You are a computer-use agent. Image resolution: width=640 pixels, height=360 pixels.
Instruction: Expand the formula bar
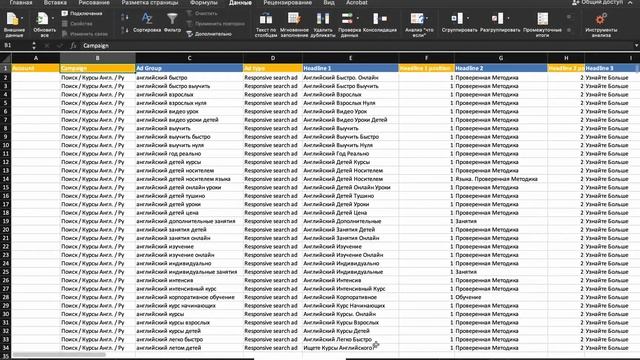636,46
